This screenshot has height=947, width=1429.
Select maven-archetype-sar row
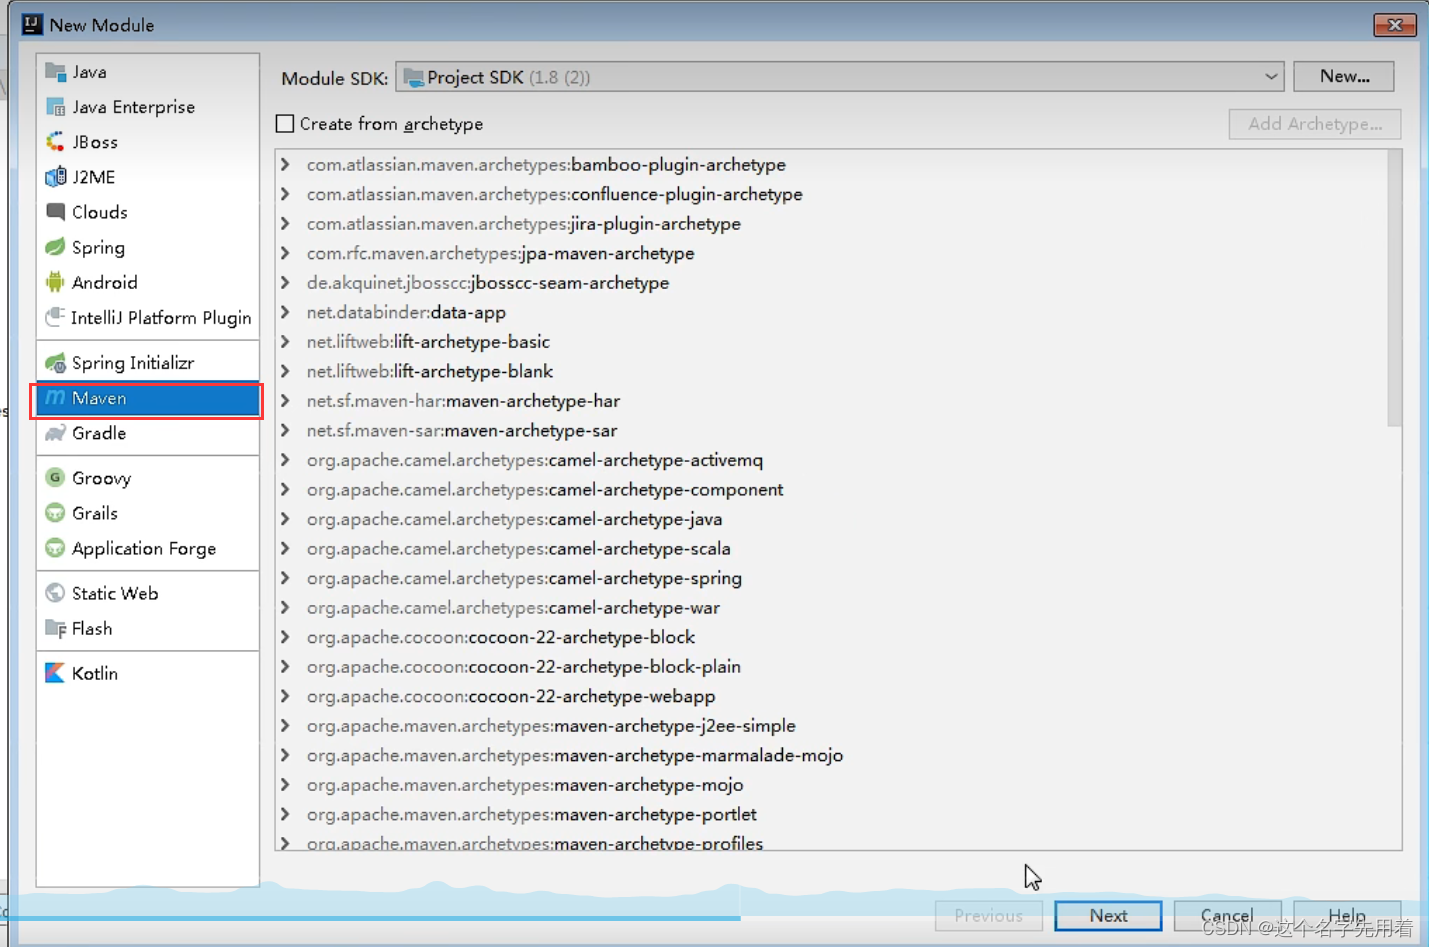(832, 430)
